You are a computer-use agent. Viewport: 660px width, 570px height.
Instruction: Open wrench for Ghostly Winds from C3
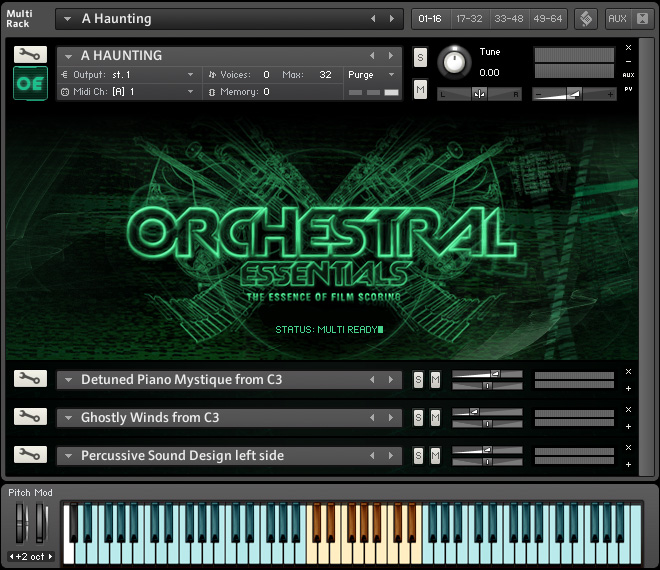pos(30,416)
